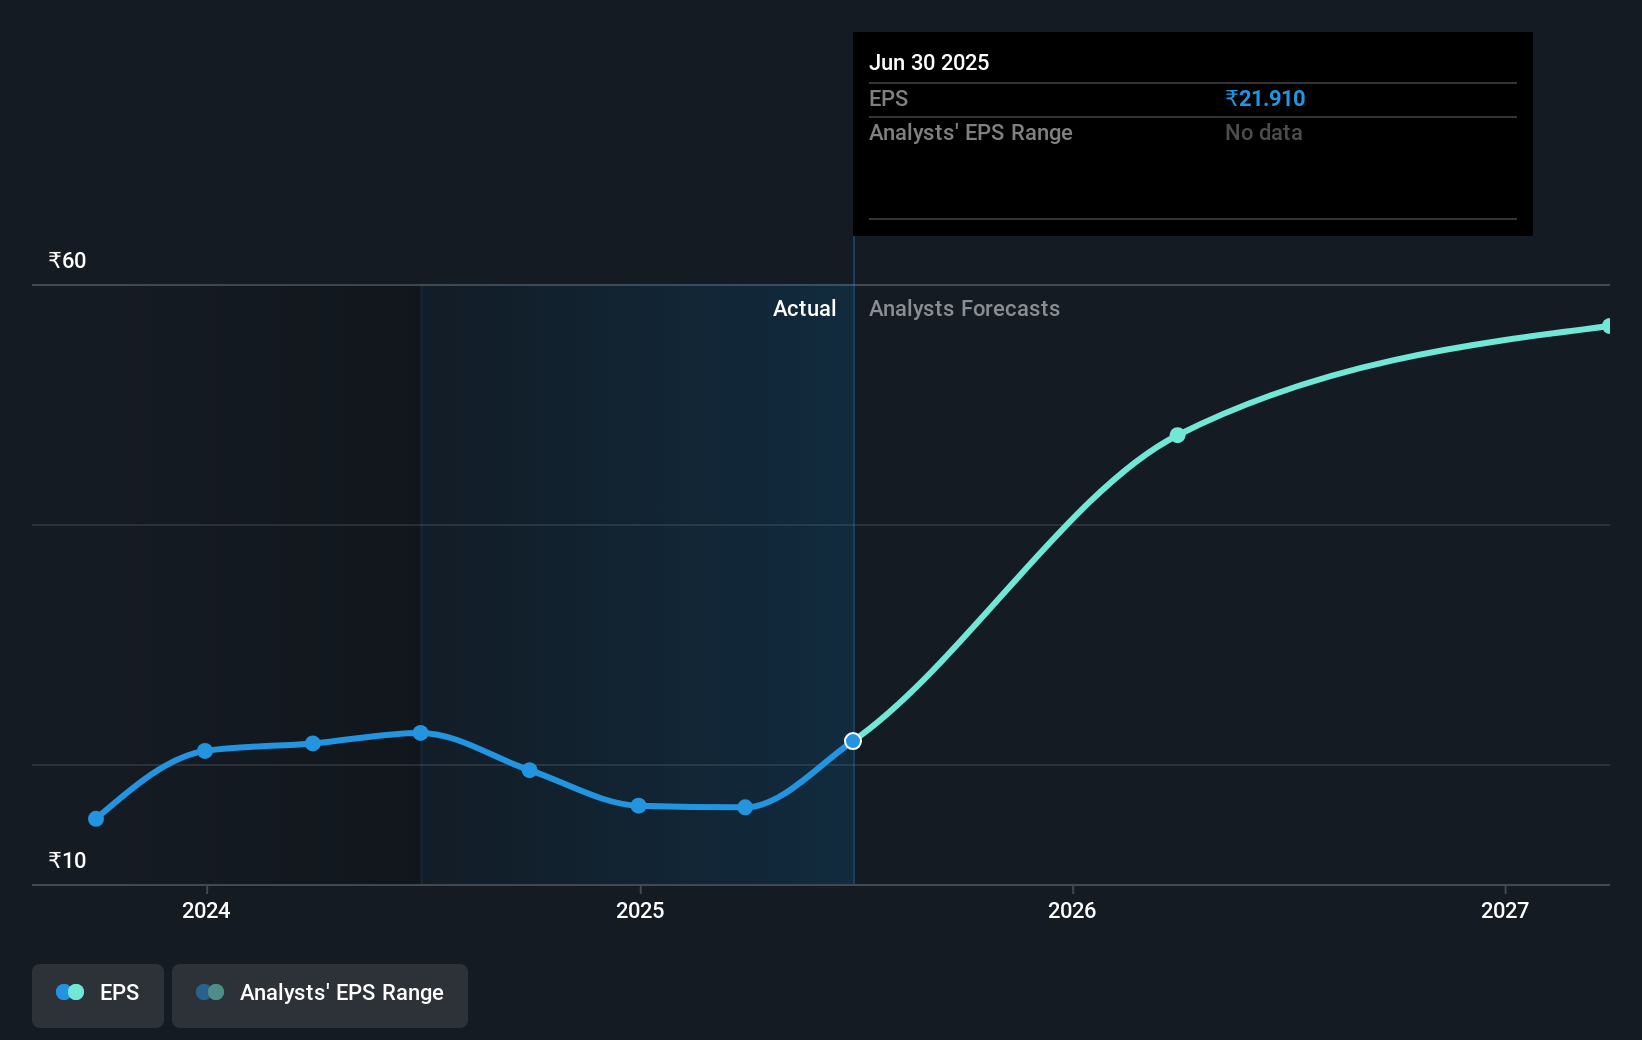Select the Analysts' EPS Range legend dot icon

(210, 992)
